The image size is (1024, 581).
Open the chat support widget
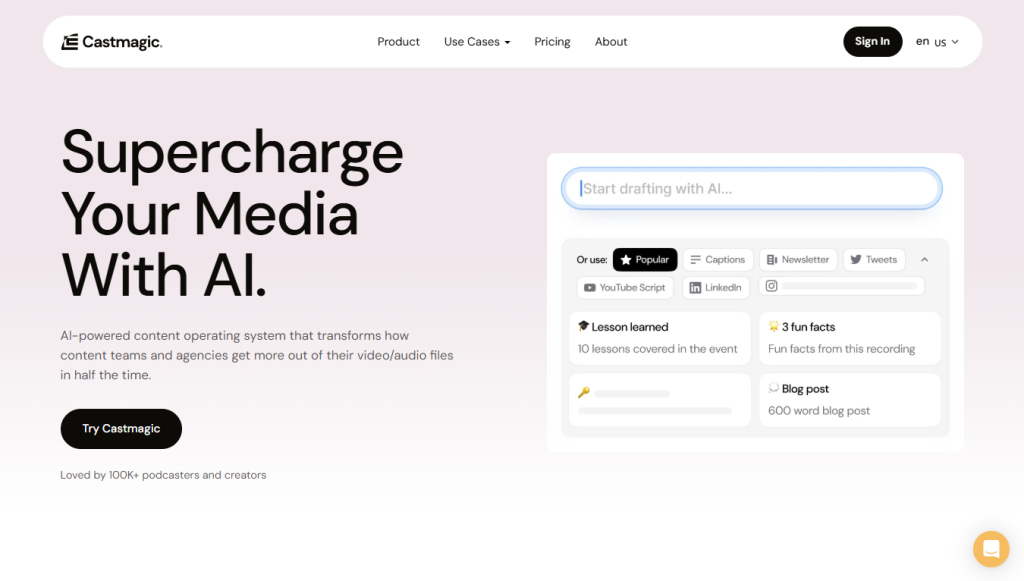(x=991, y=549)
